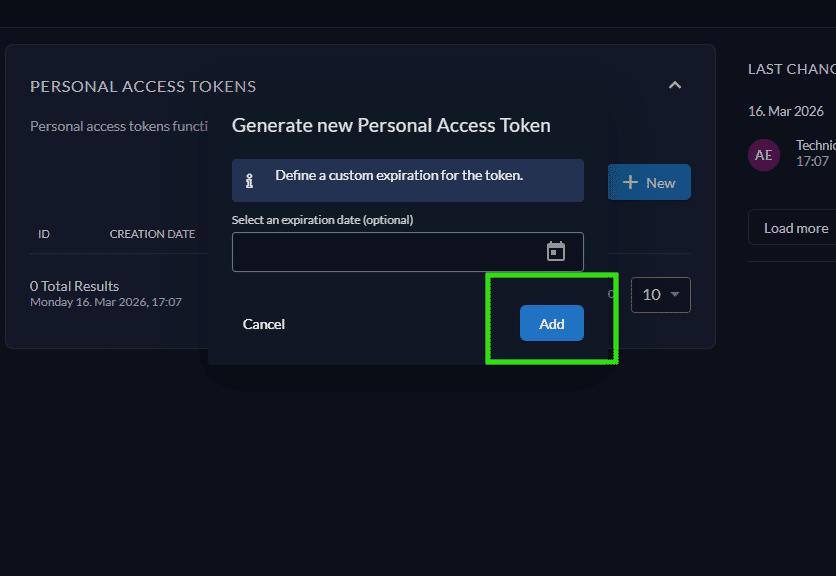
Task: Open the results-per-page dropdown showing 10
Action: coord(660,295)
